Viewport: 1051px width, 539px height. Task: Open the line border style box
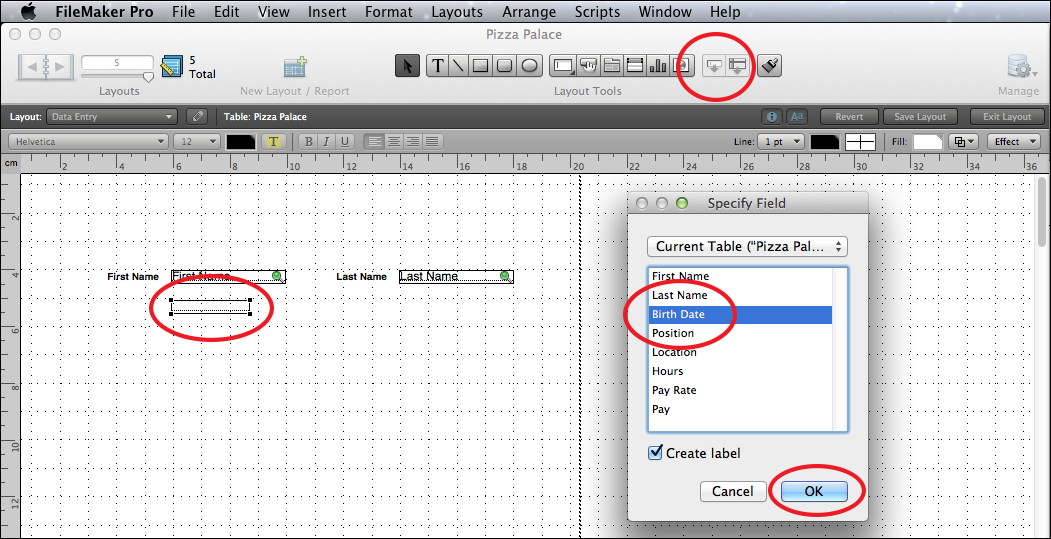click(x=861, y=142)
